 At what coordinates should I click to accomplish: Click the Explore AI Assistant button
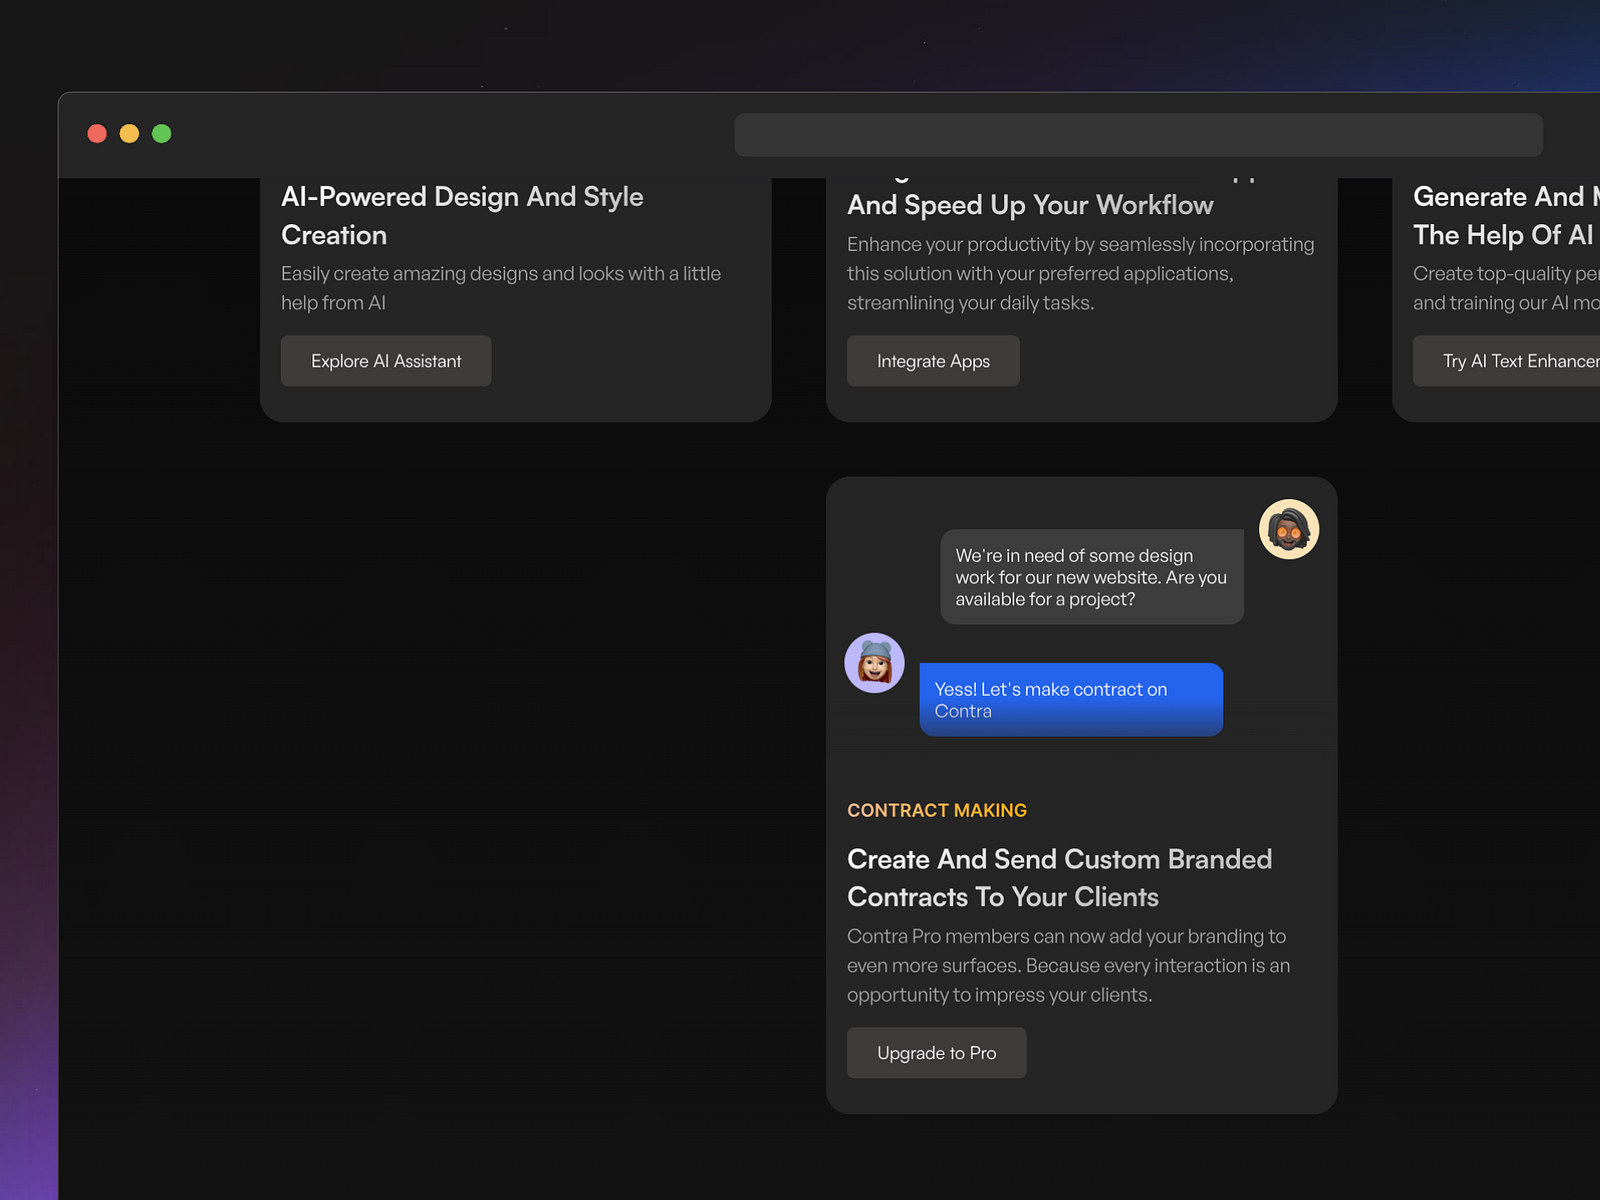click(386, 361)
